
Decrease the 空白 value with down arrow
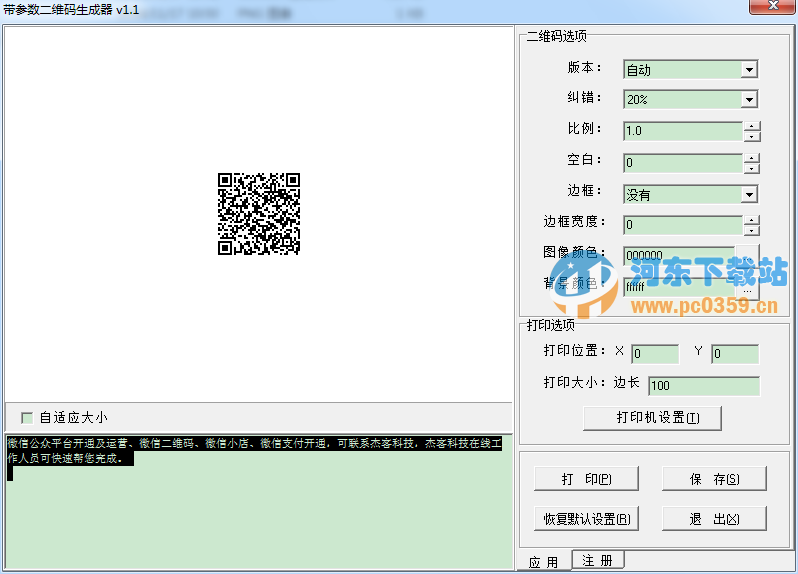click(752, 168)
